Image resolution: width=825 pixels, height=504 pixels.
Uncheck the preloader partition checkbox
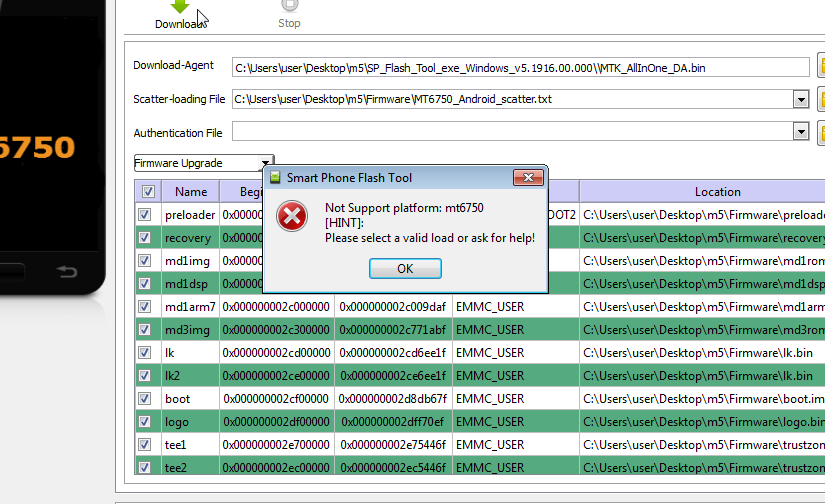145,215
